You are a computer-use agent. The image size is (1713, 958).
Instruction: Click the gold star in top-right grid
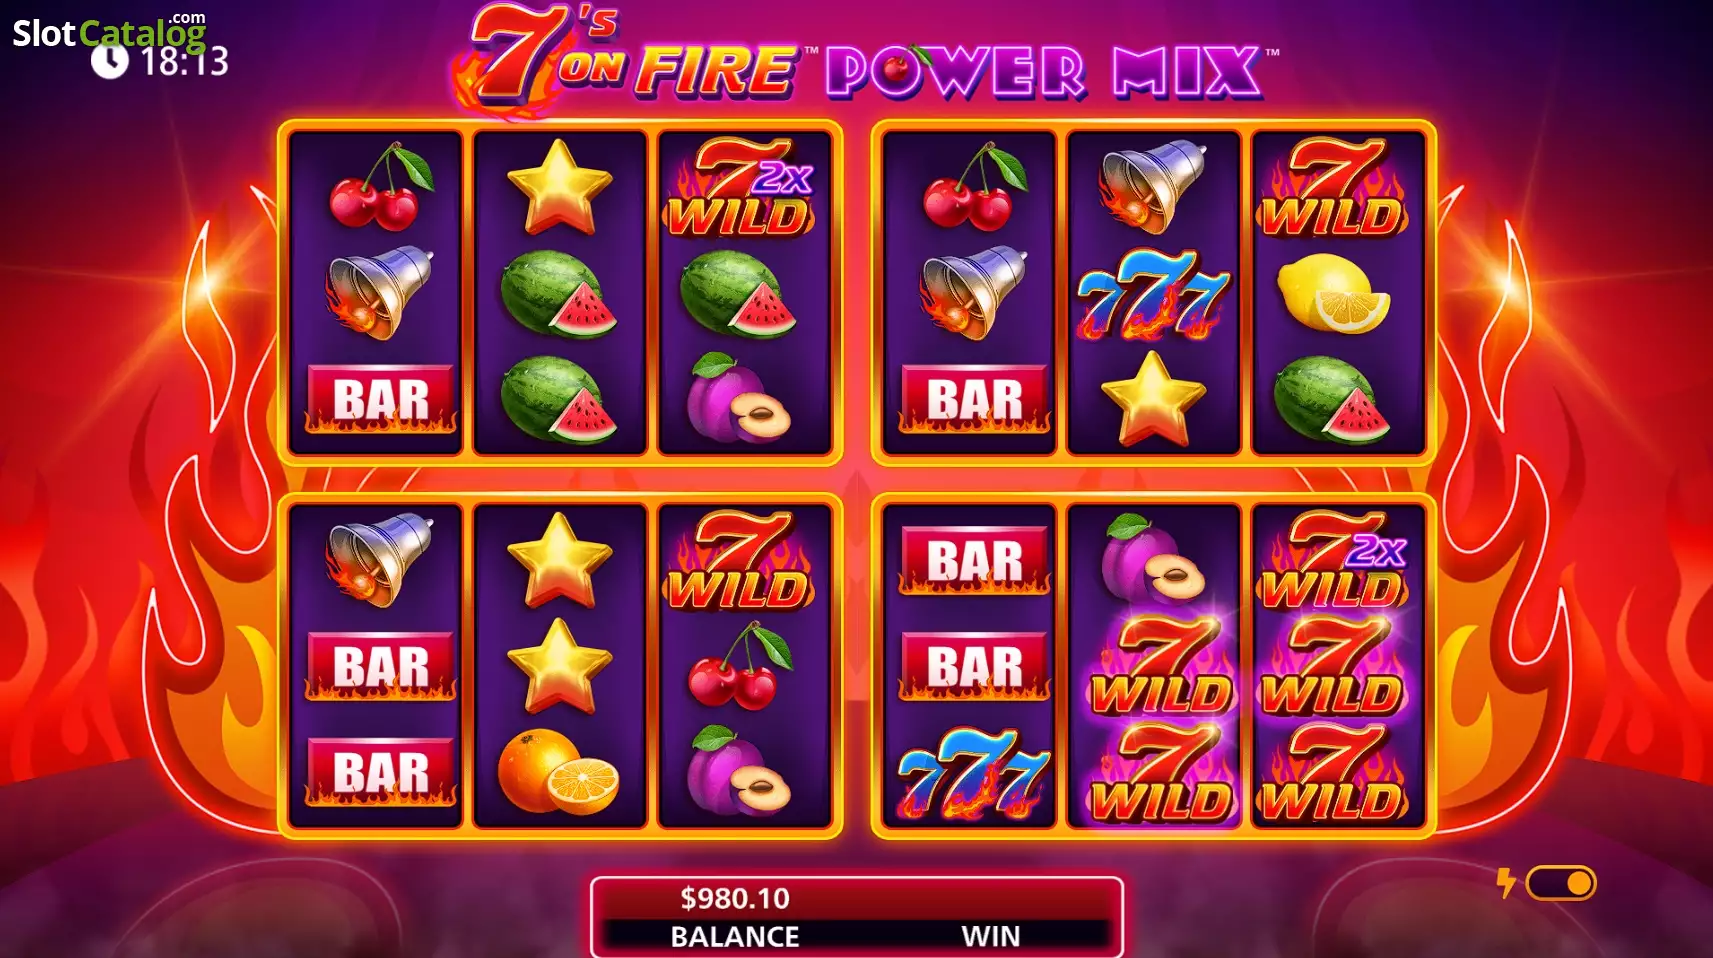tap(1153, 398)
